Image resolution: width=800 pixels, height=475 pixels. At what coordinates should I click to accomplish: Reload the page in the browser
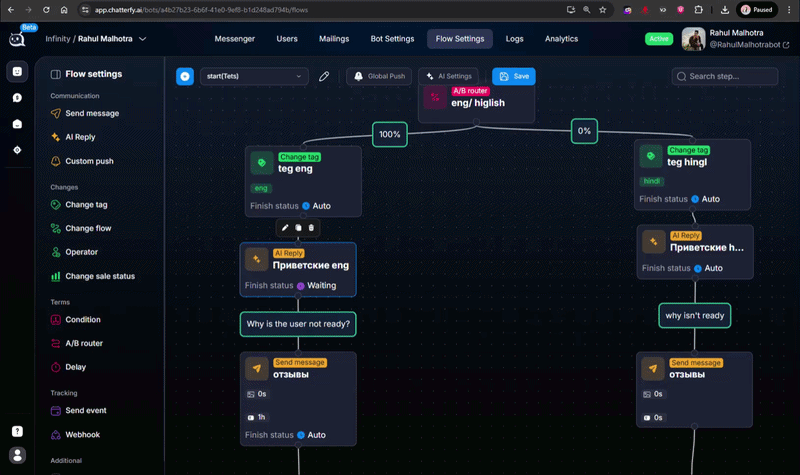coord(46,10)
